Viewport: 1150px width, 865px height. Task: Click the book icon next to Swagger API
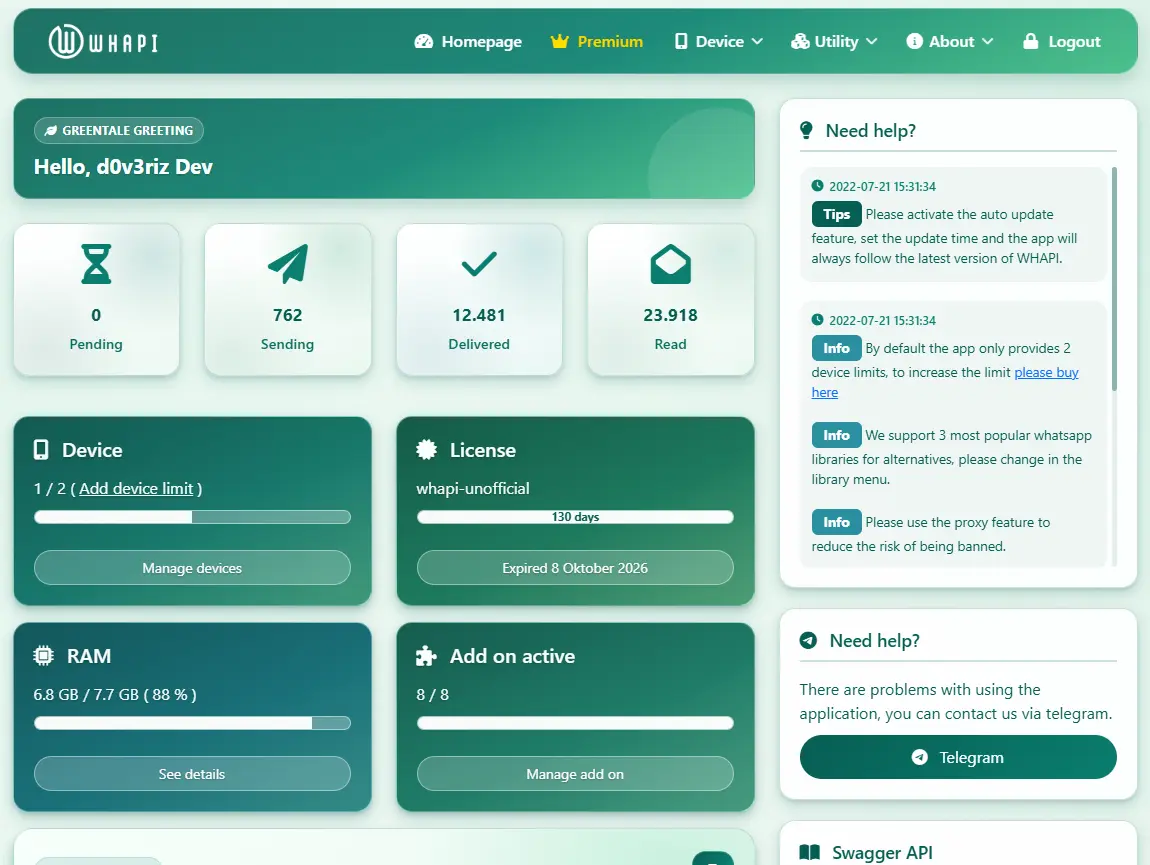809,853
